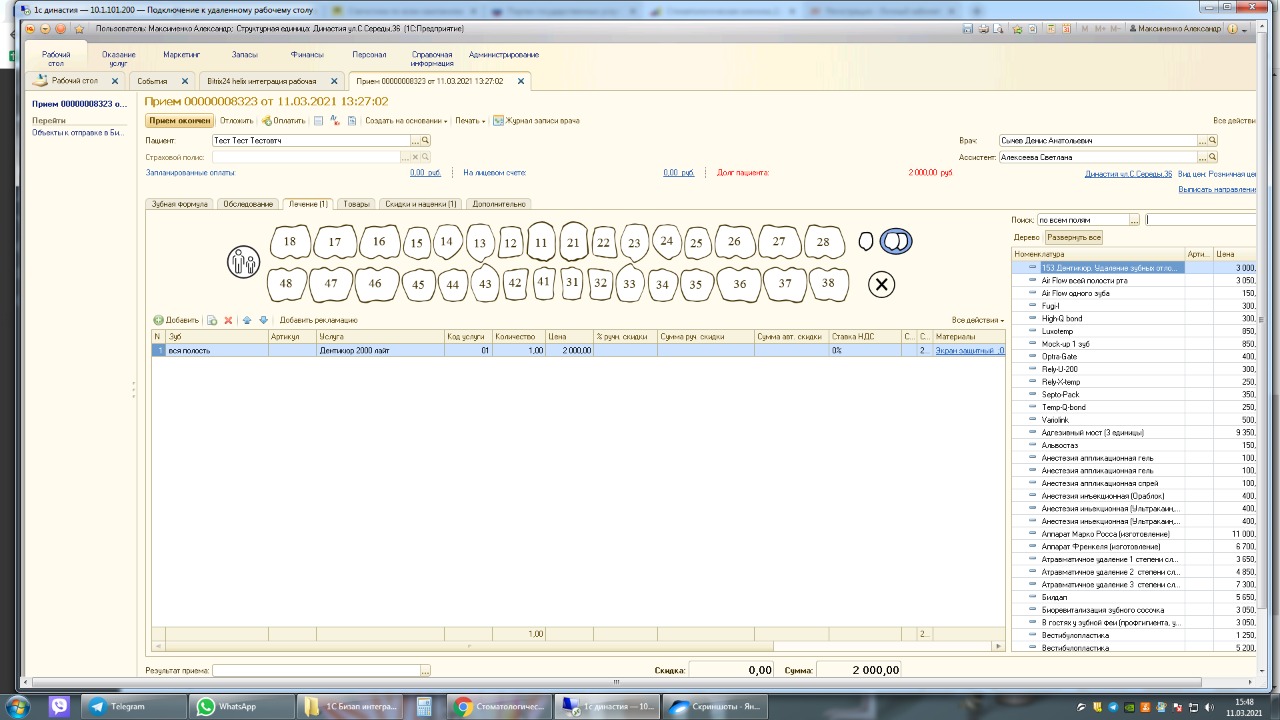The image size is (1280, 720).
Task: Select tooth 36 in the lower jaw
Action: coord(739,284)
